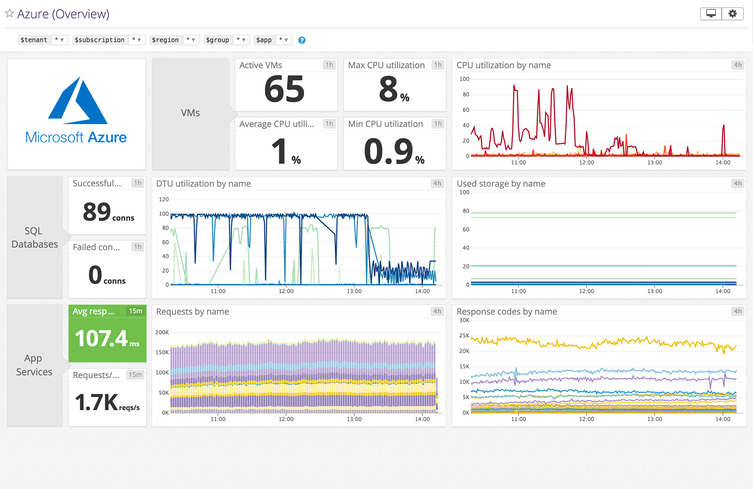The height and width of the screenshot is (489, 753).
Task: Open the $tenant variable dropdown
Action: pyautogui.click(x=59, y=40)
